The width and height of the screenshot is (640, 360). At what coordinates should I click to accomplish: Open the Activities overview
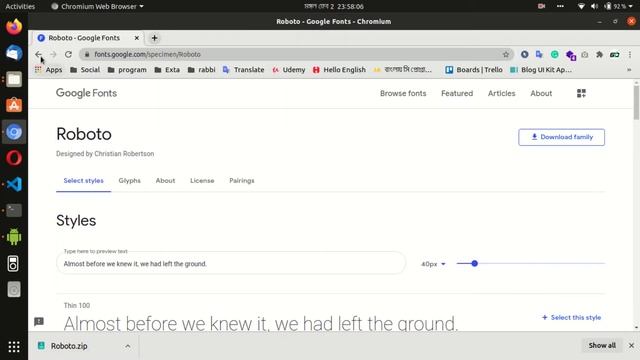(x=20, y=7)
